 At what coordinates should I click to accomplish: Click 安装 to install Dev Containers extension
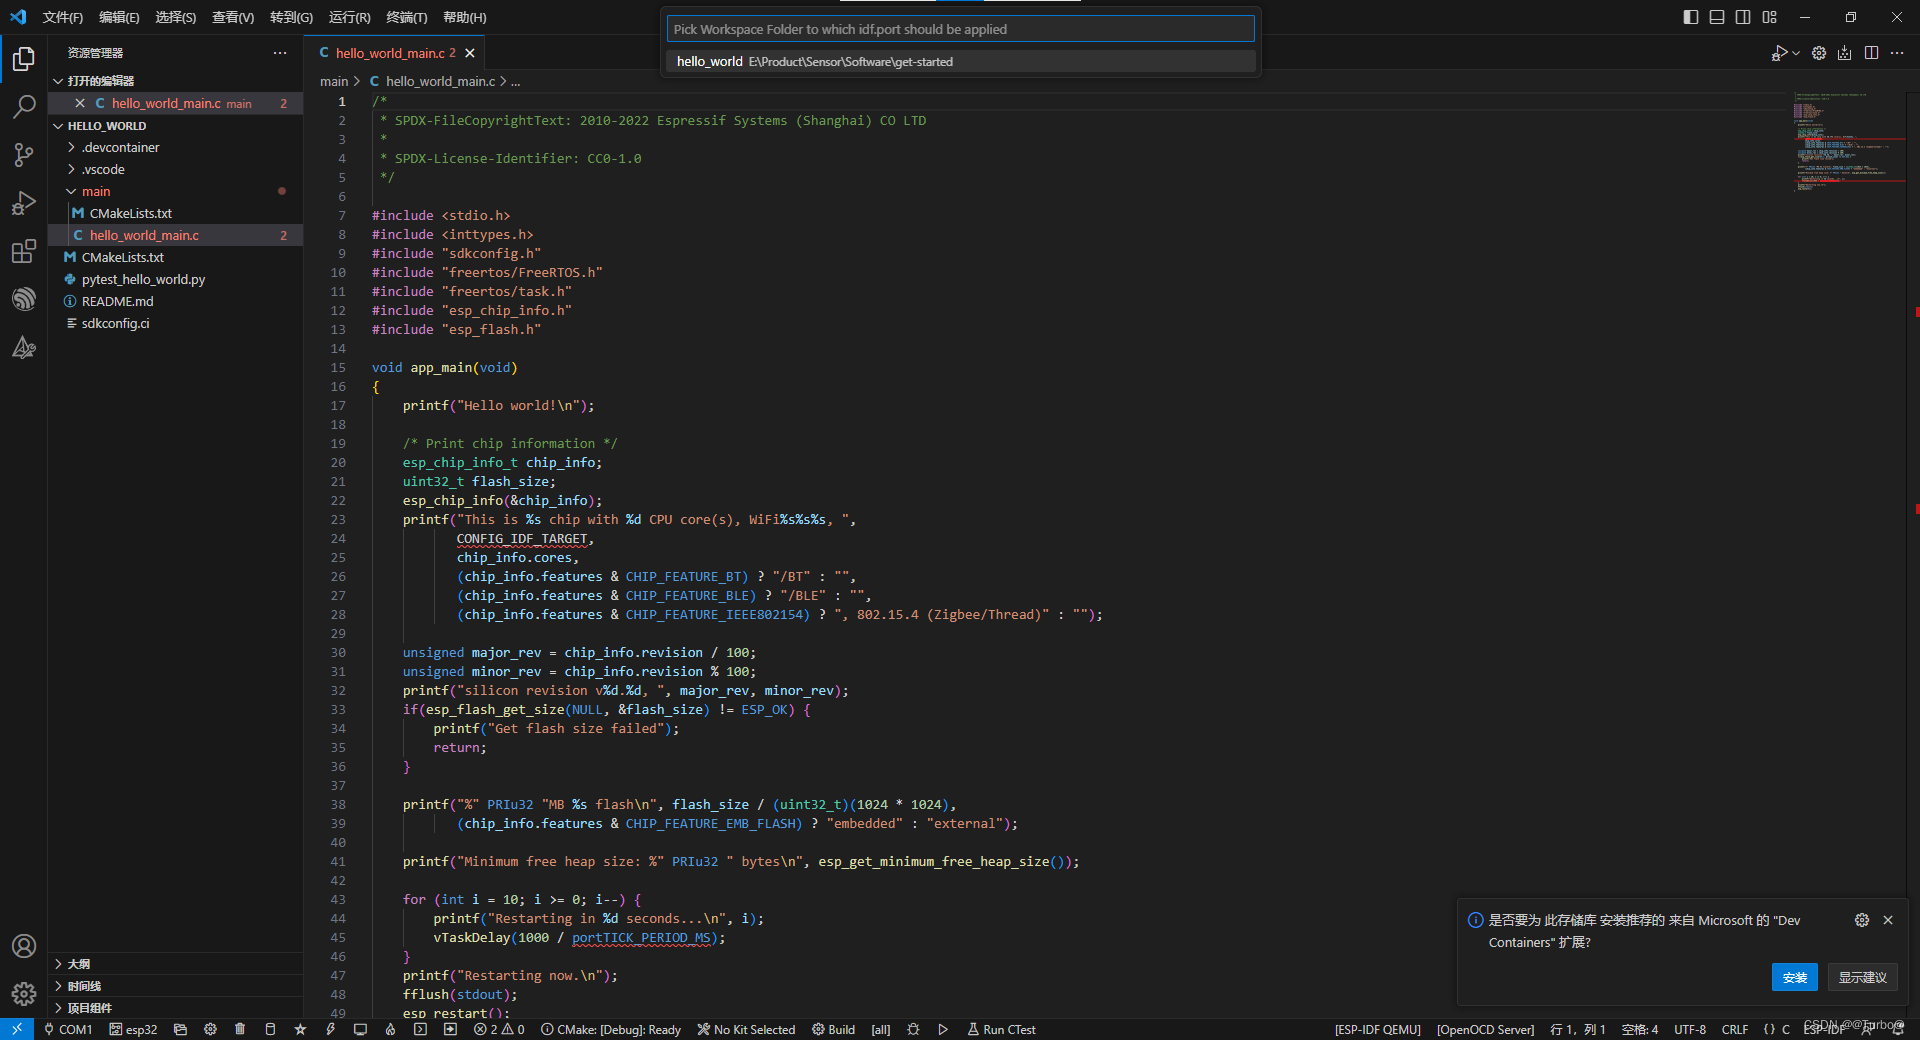(1794, 977)
